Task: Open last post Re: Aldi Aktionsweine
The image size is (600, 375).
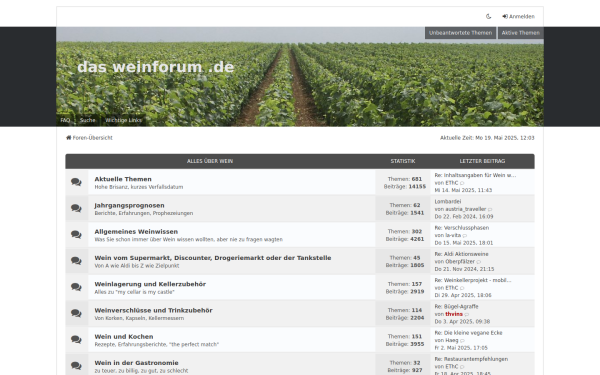Action: [461, 254]
